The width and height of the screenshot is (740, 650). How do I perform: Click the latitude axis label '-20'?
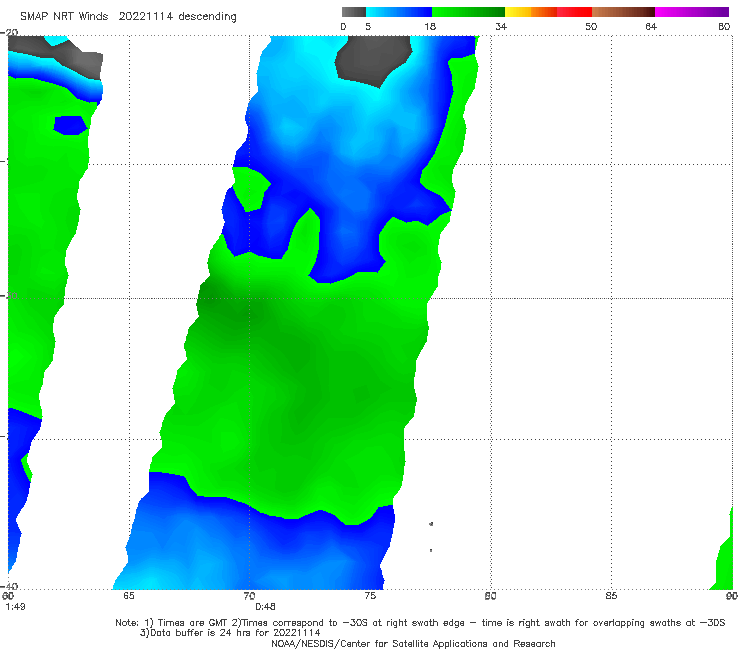(9, 33)
